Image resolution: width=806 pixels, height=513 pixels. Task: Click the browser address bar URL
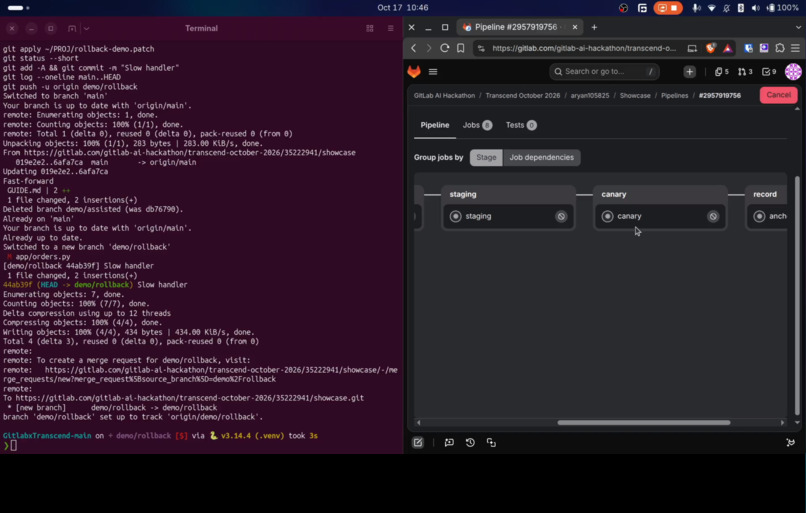pos(584,48)
